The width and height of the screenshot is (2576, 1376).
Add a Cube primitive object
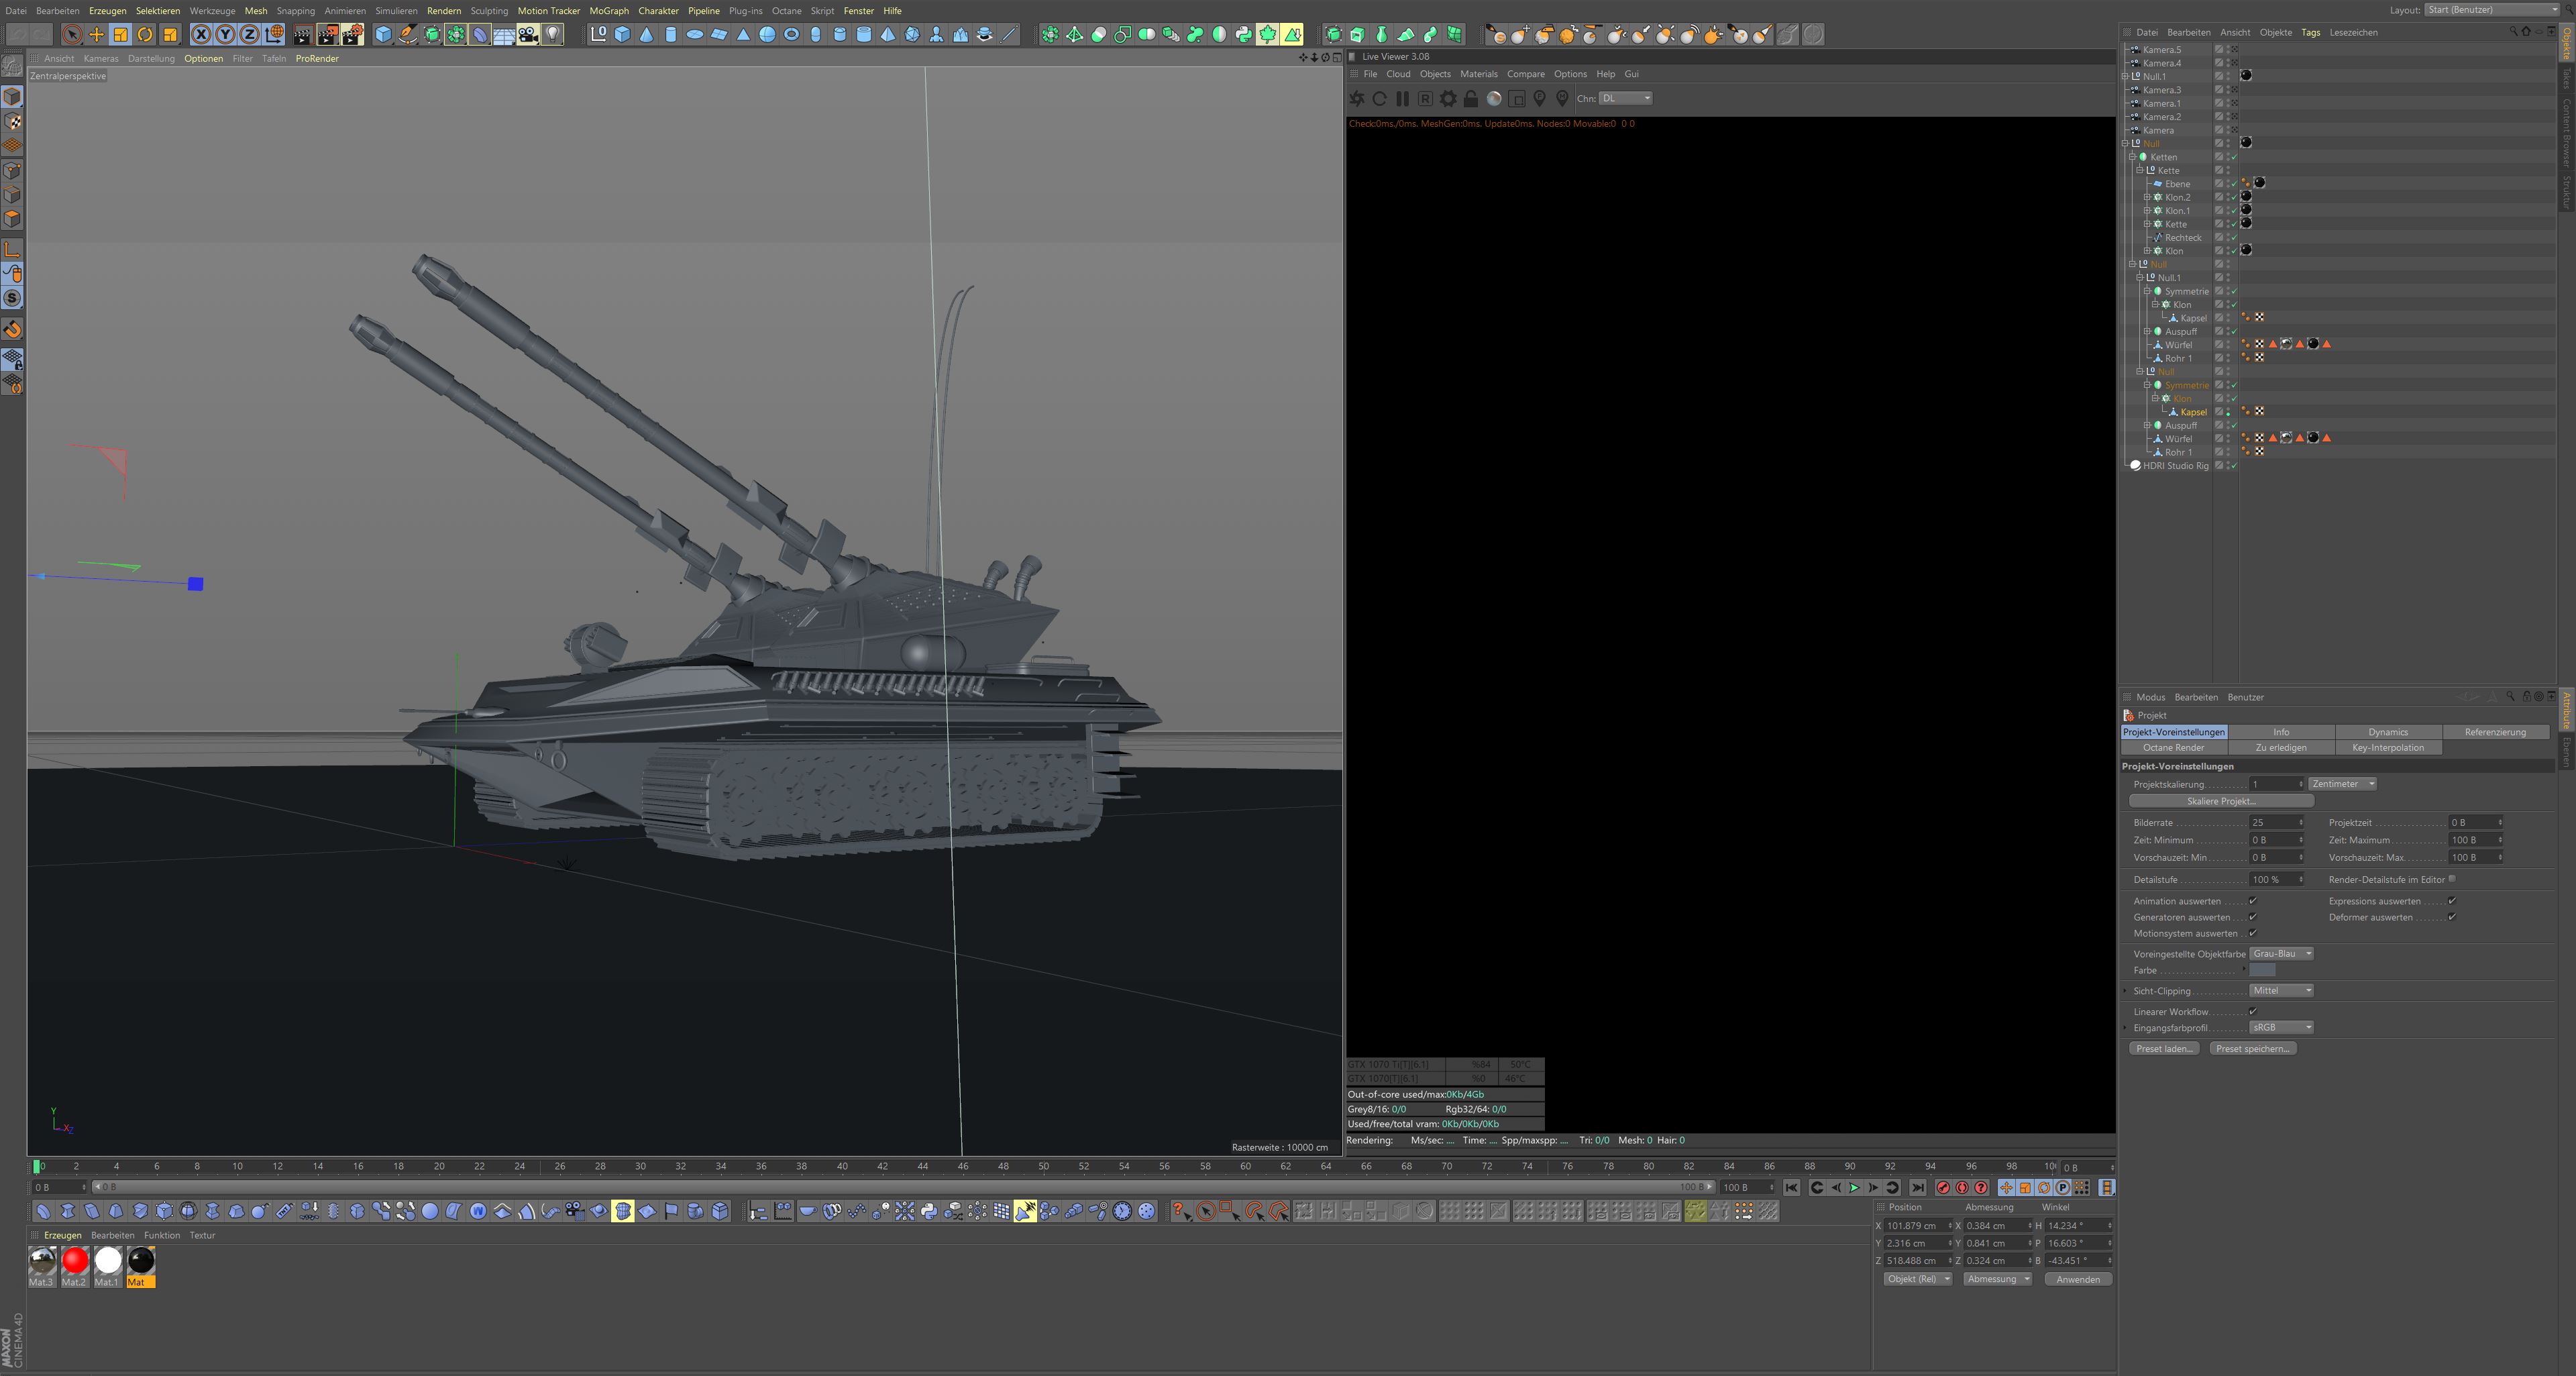coord(383,35)
